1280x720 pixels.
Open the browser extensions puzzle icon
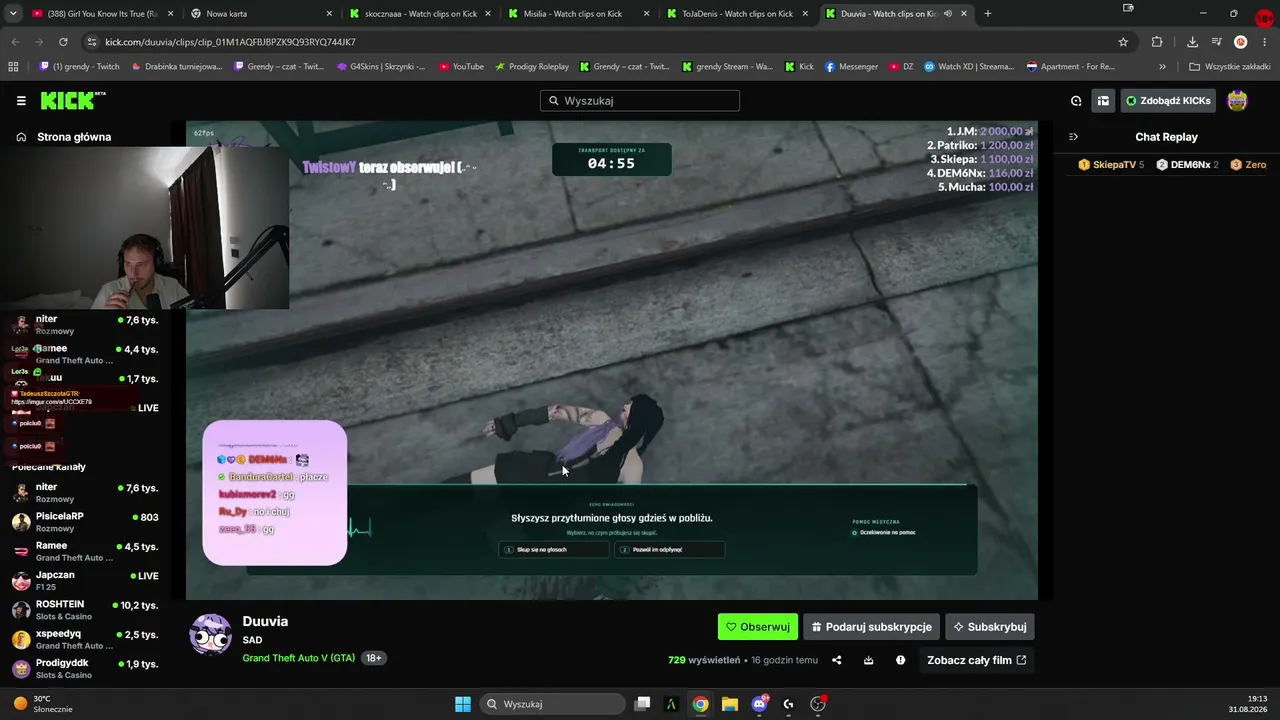click(x=1157, y=42)
